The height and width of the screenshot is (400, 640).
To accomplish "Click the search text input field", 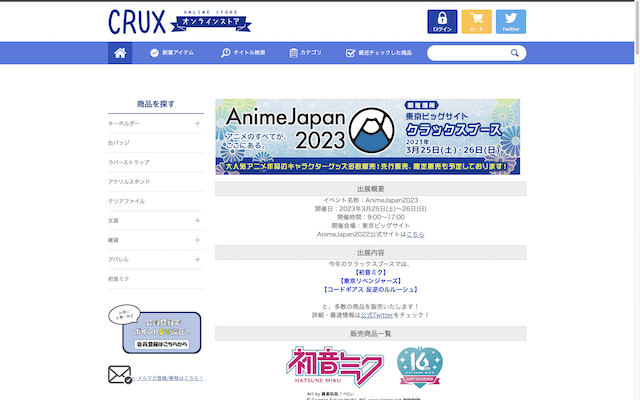I will 463,53.
